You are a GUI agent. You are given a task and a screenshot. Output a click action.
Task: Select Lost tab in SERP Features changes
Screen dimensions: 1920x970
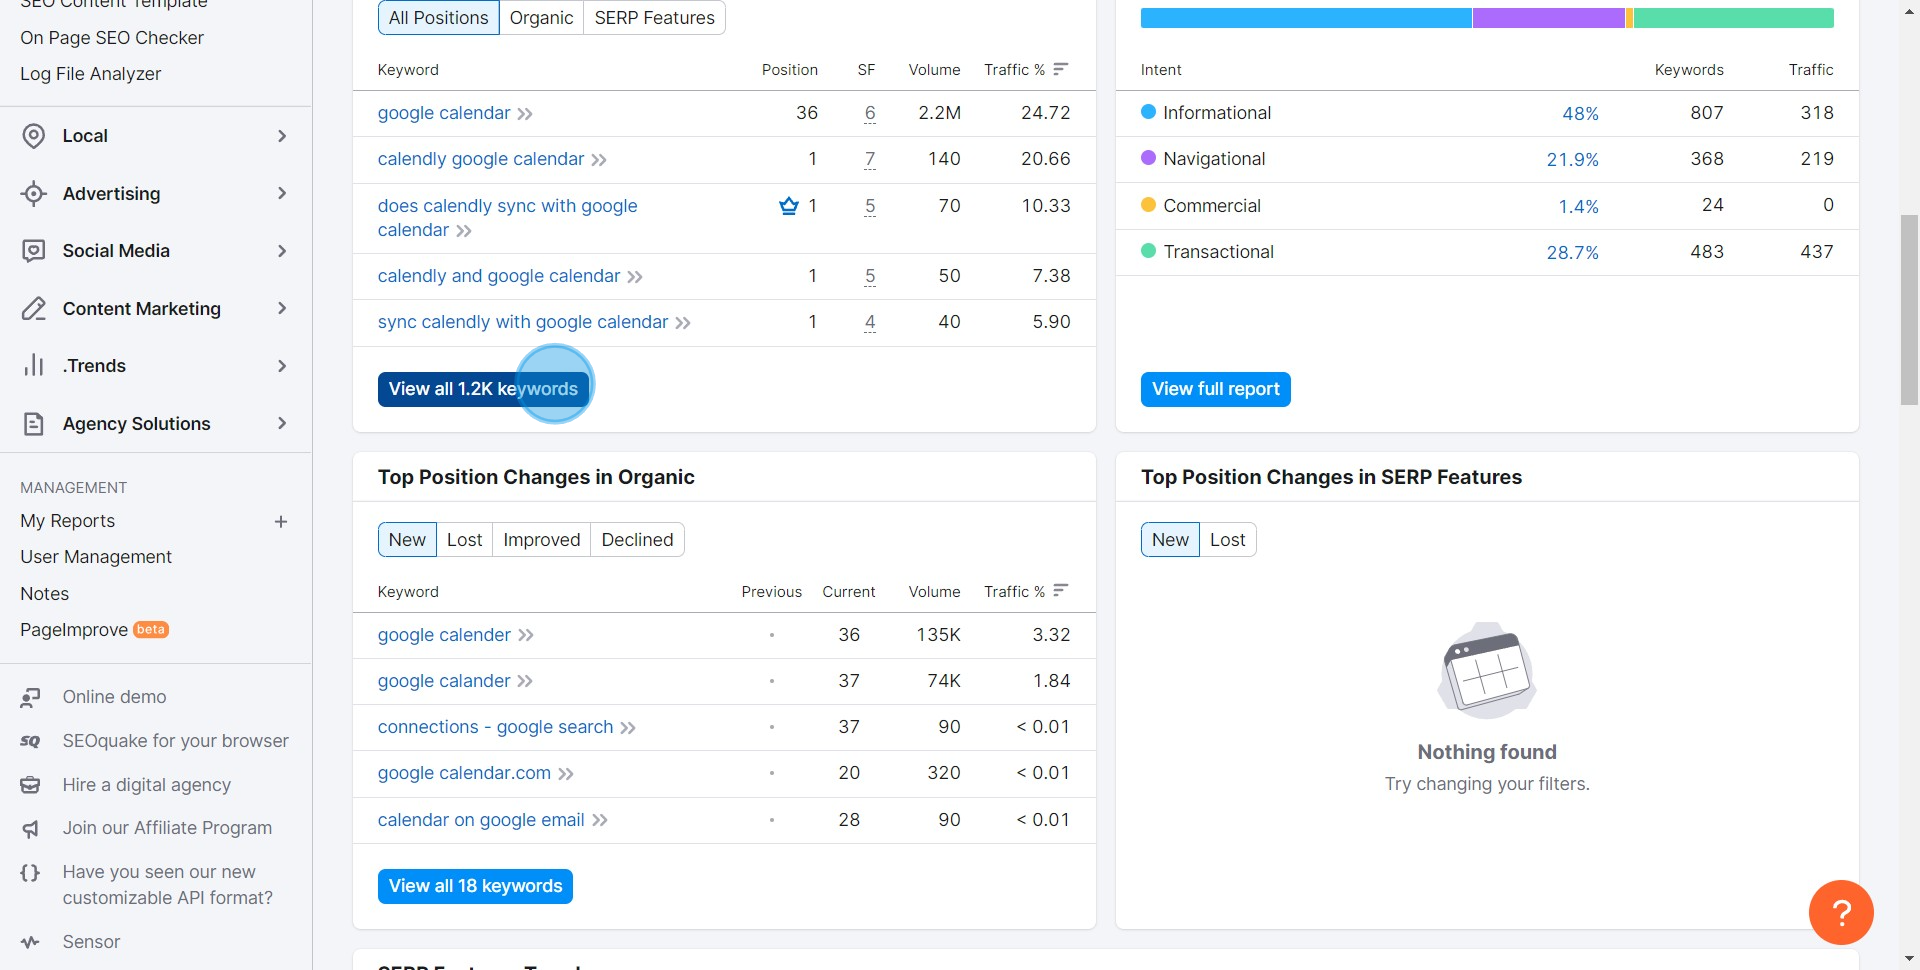(1227, 540)
